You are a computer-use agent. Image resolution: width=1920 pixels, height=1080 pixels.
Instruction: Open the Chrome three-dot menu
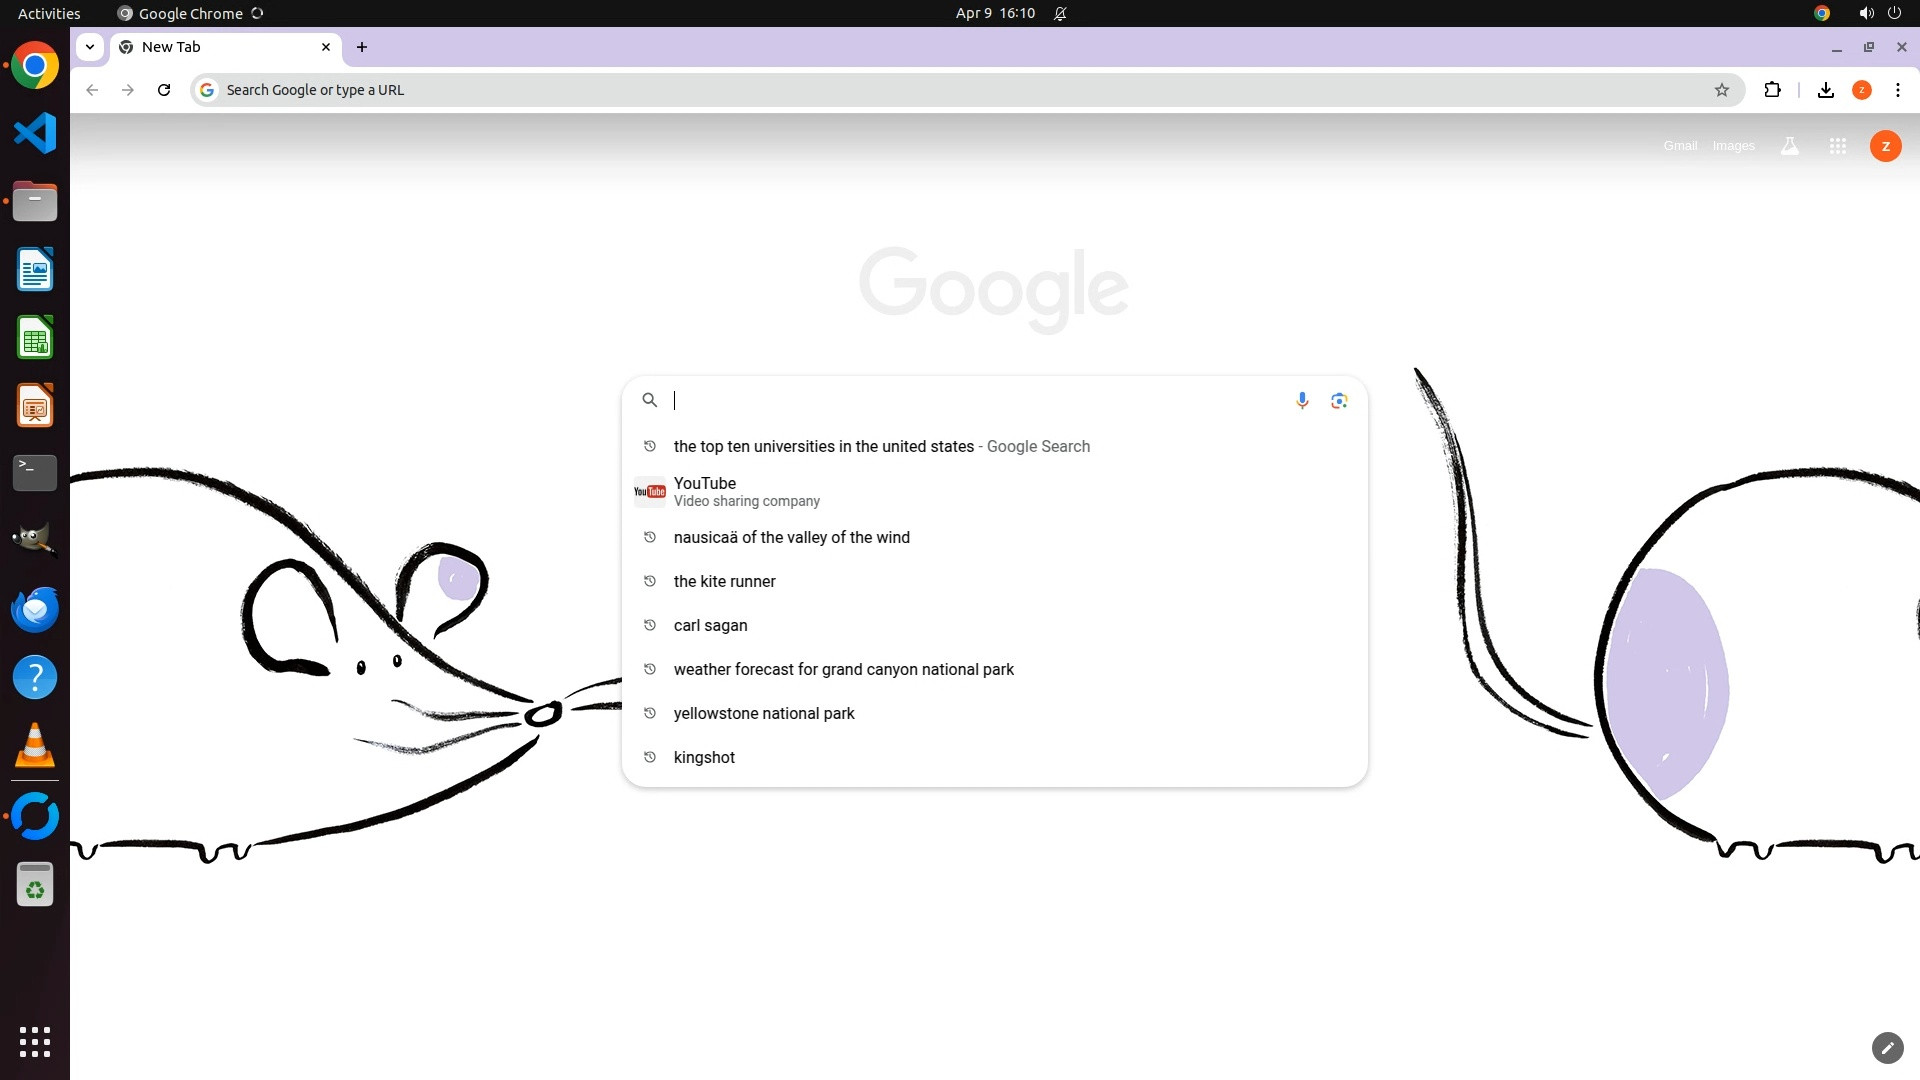coord(1897,90)
